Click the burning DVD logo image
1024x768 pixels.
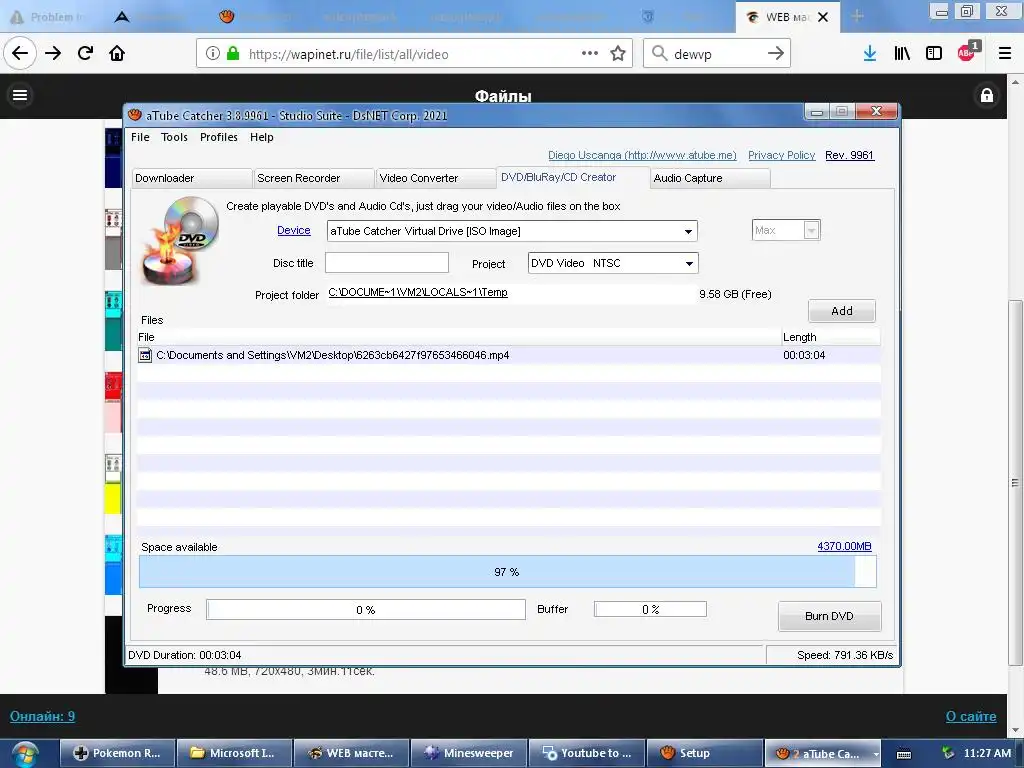[x=181, y=241]
